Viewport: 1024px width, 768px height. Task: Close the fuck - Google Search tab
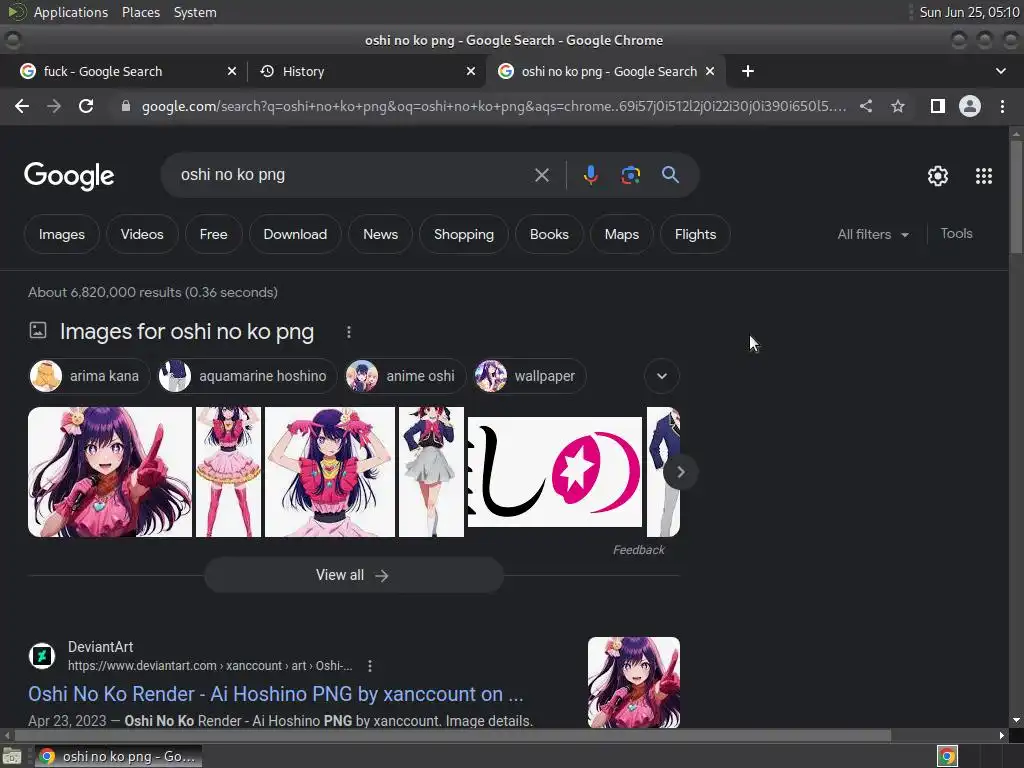pyautogui.click(x=231, y=71)
